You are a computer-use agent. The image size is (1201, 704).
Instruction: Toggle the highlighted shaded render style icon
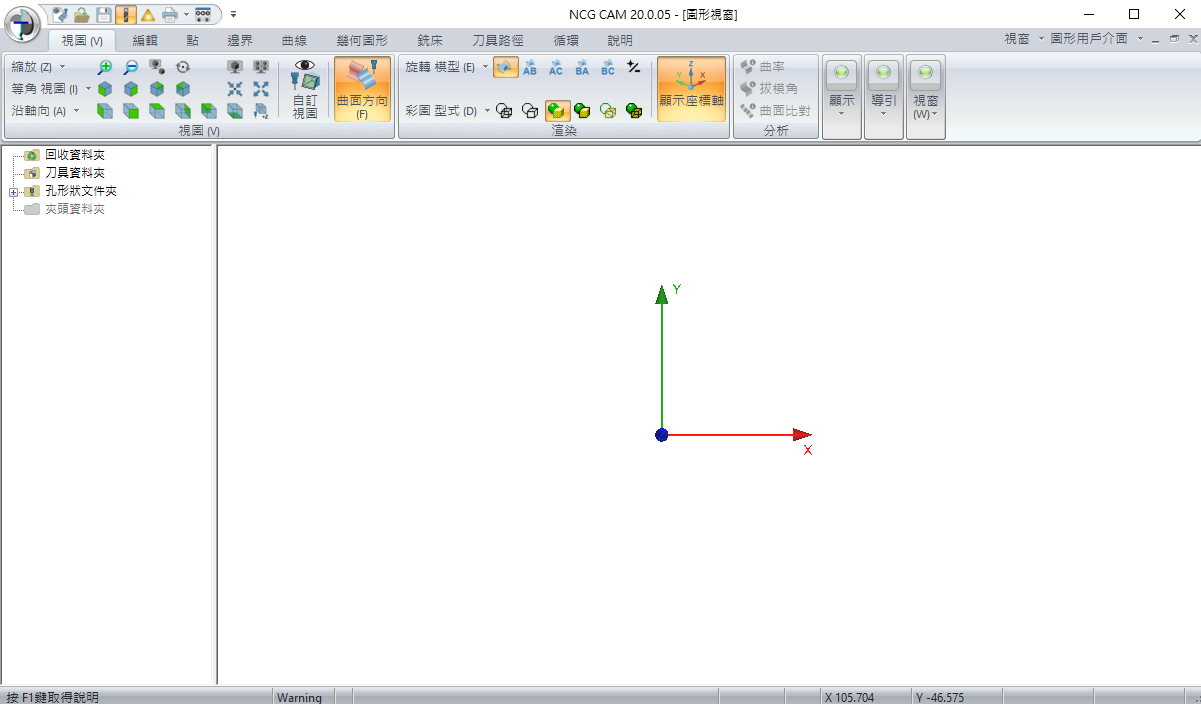556,111
